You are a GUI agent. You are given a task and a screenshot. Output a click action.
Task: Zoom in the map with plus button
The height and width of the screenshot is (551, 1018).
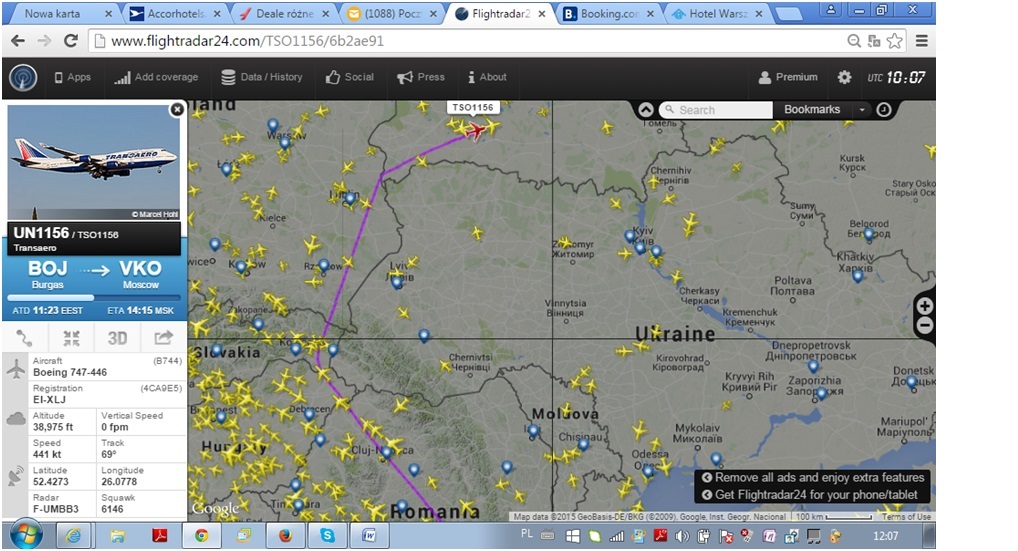[925, 306]
